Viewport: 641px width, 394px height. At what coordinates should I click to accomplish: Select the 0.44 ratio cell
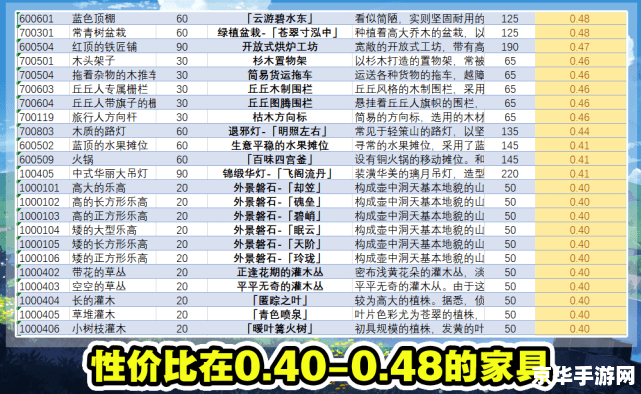580,132
